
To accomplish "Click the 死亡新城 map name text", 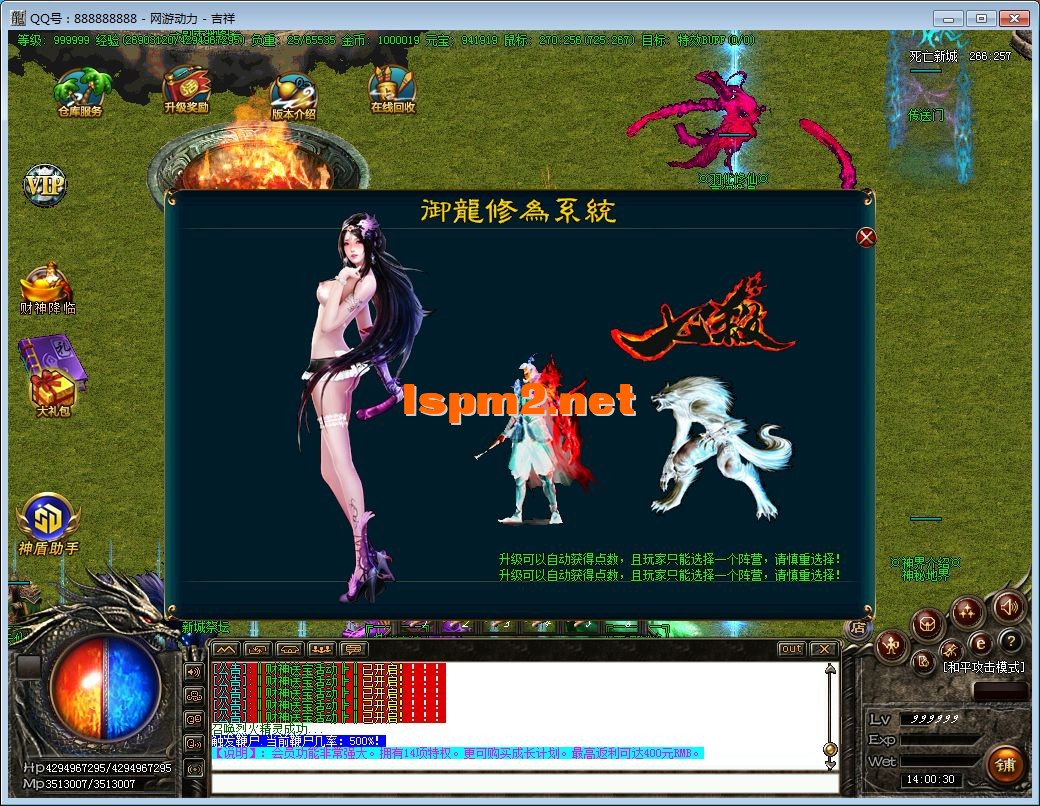I will (933, 56).
